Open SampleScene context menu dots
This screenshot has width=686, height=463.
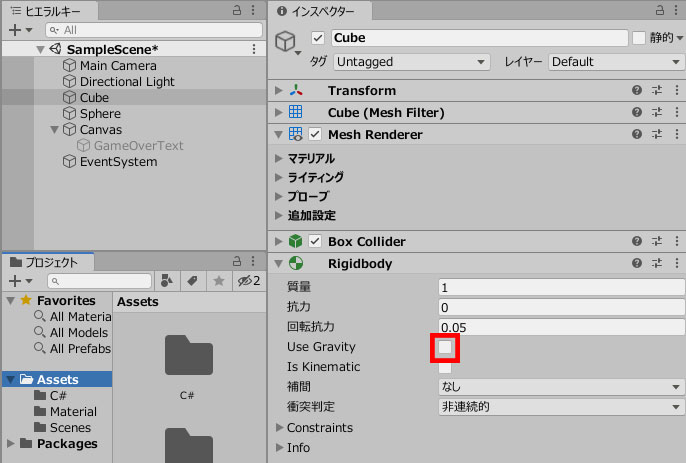pyautogui.click(x=254, y=49)
